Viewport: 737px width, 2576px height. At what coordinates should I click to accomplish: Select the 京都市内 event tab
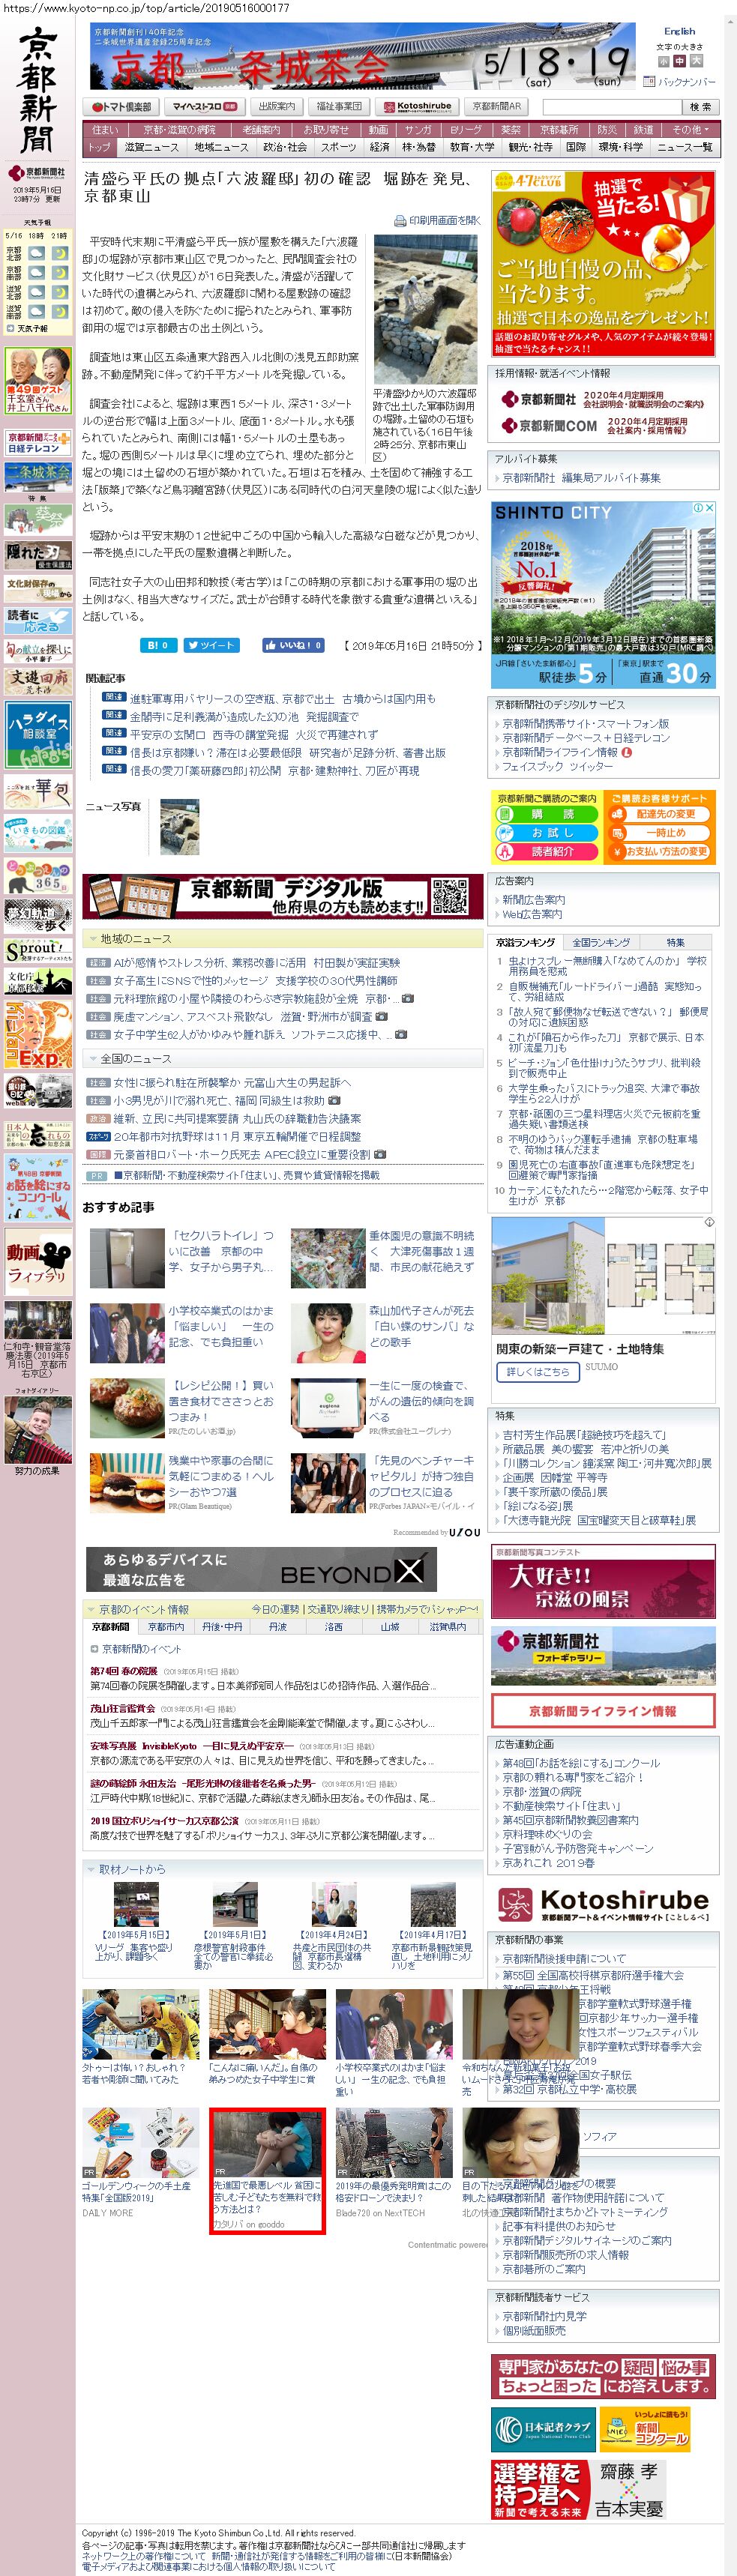(x=166, y=1627)
